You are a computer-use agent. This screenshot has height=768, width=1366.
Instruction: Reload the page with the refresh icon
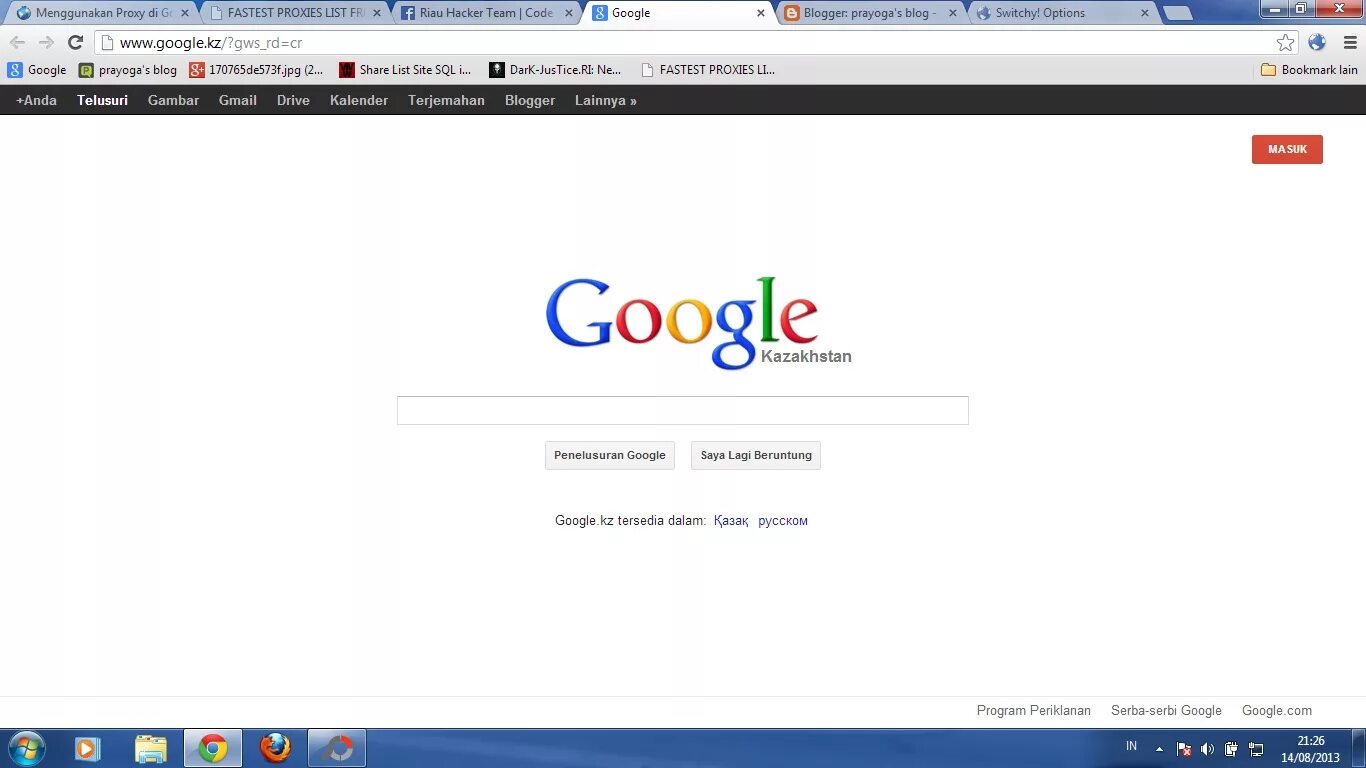click(x=75, y=42)
